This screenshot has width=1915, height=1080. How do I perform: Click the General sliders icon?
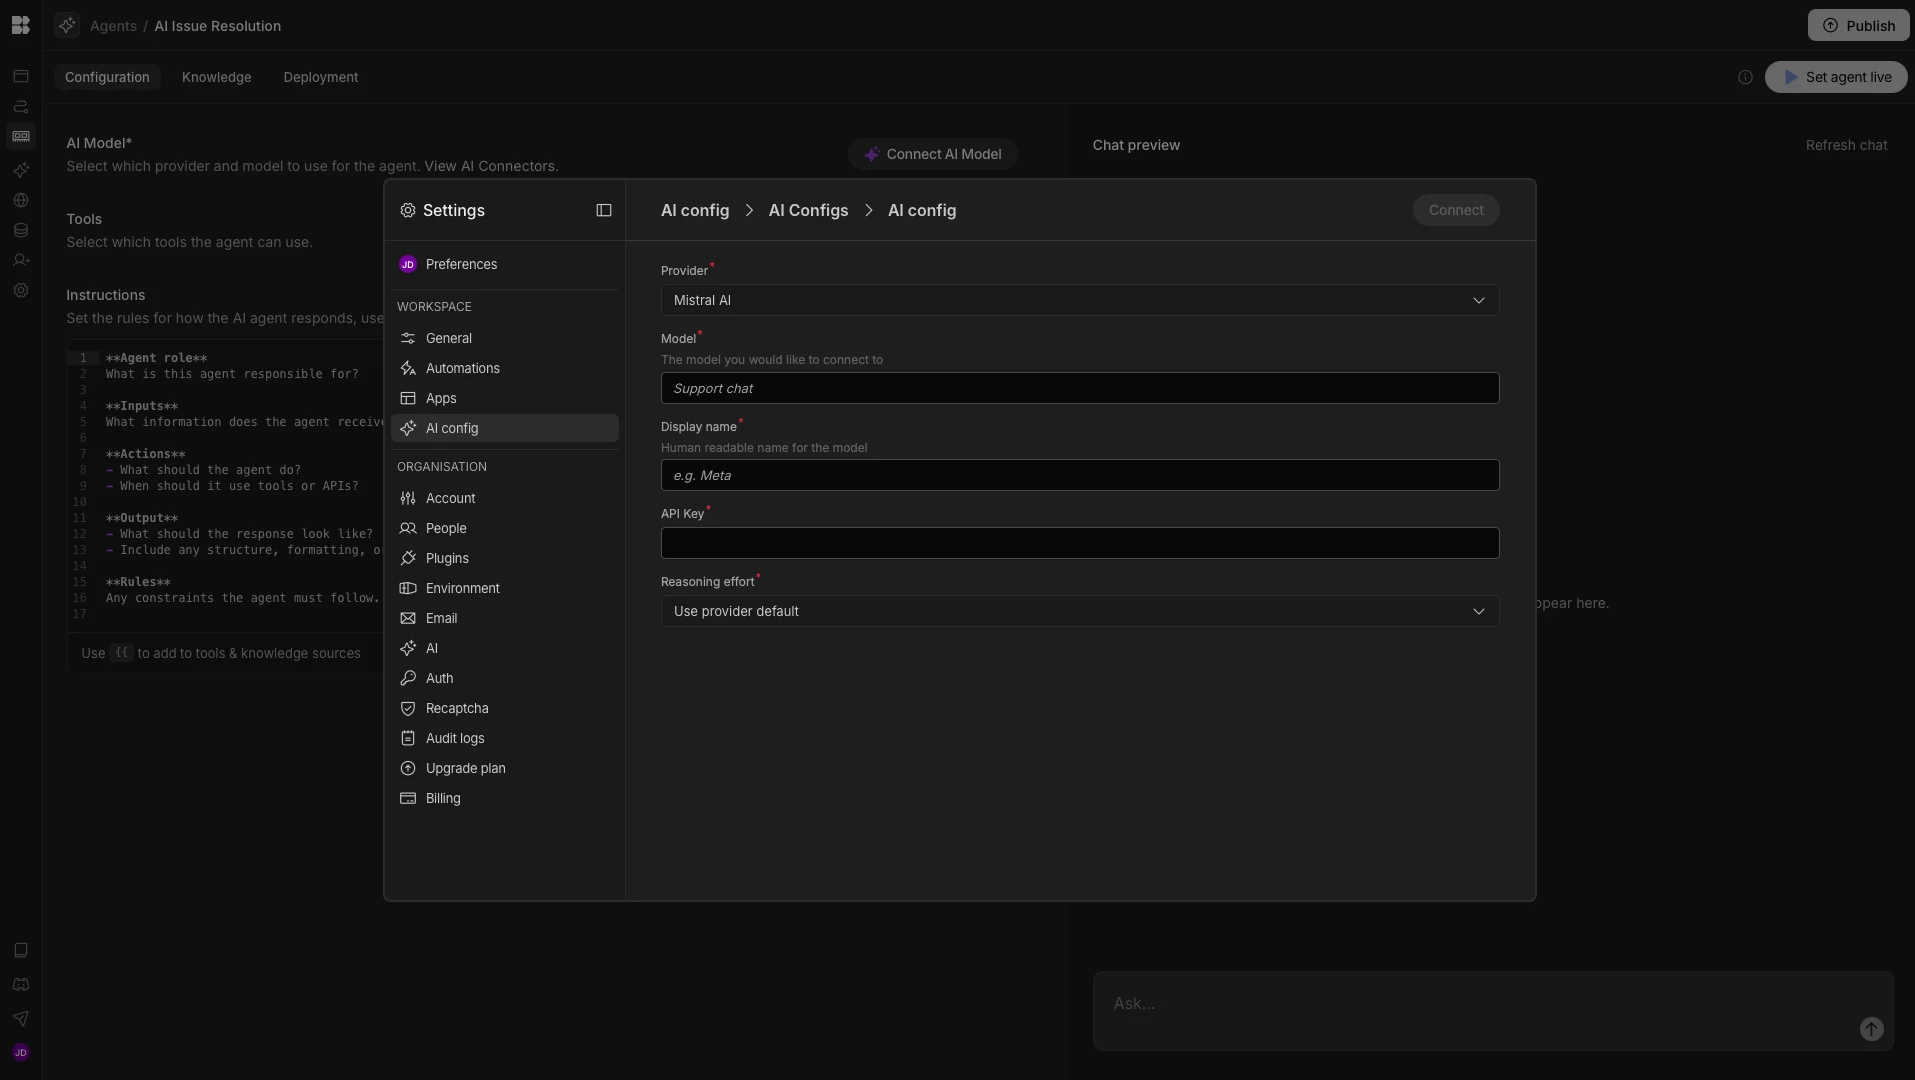click(408, 338)
